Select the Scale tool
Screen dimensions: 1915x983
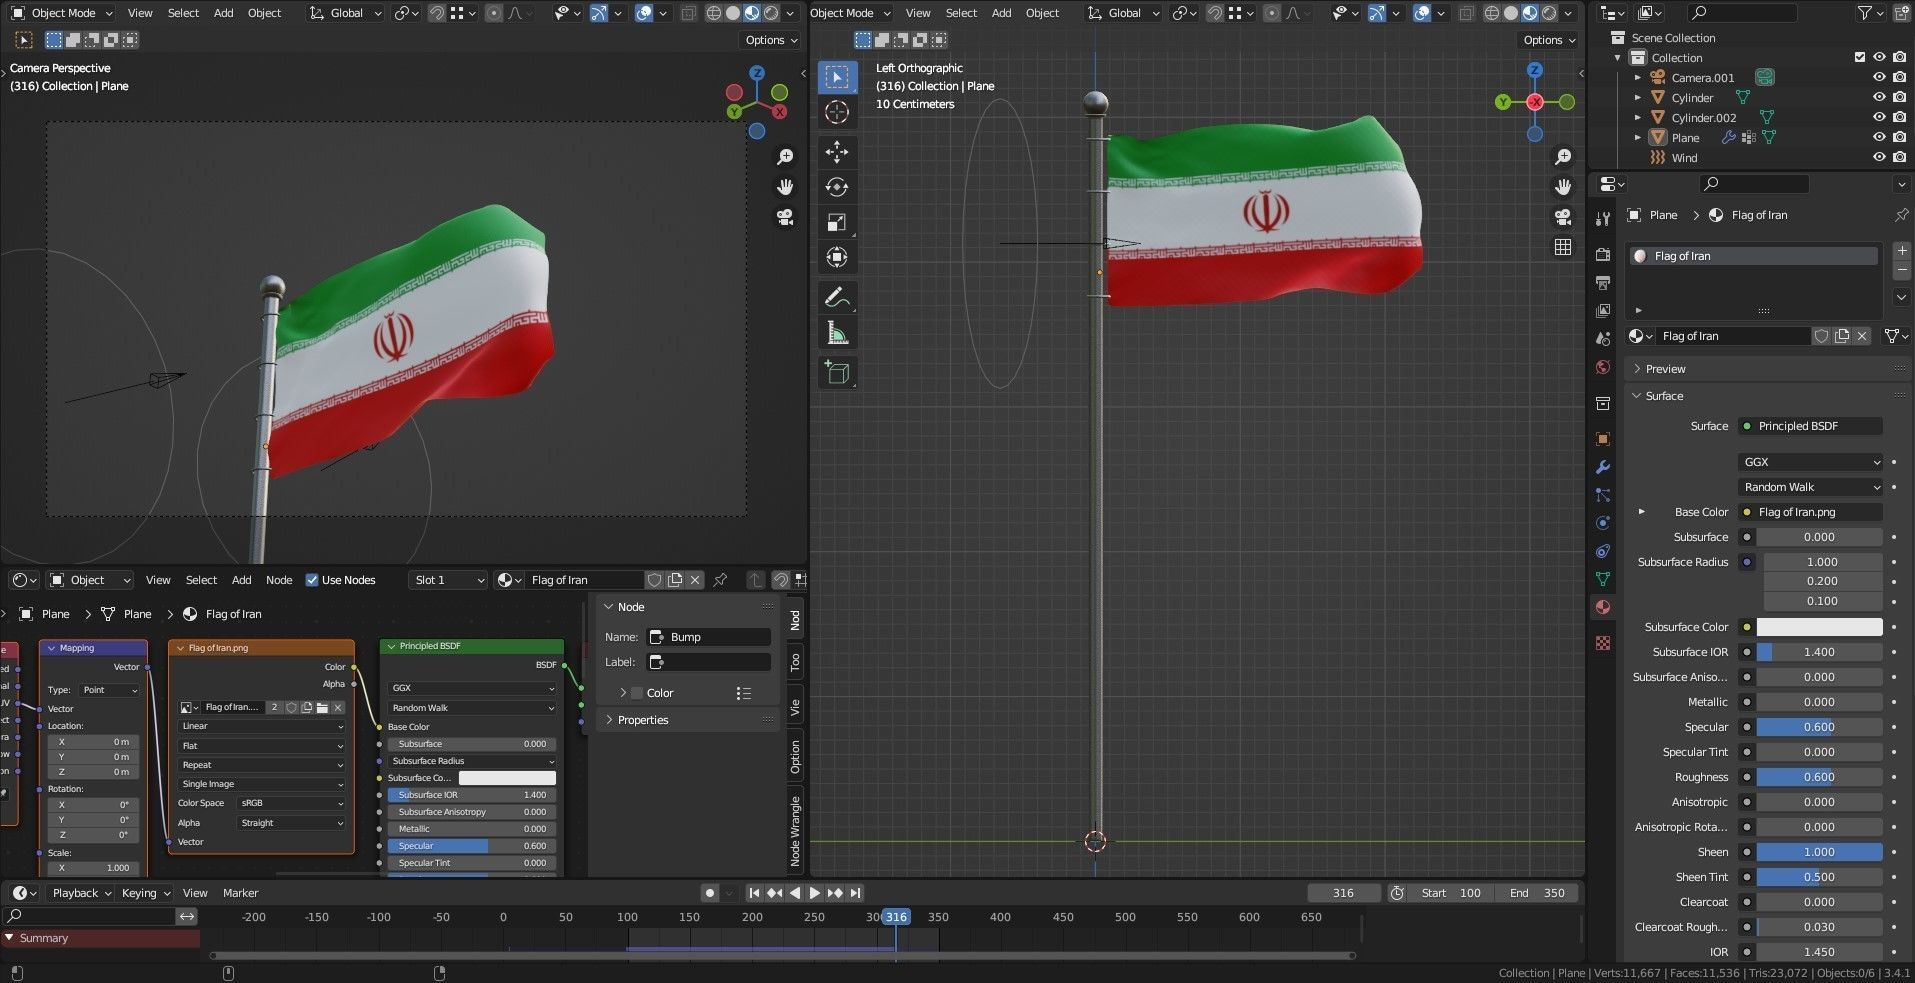pyautogui.click(x=837, y=222)
